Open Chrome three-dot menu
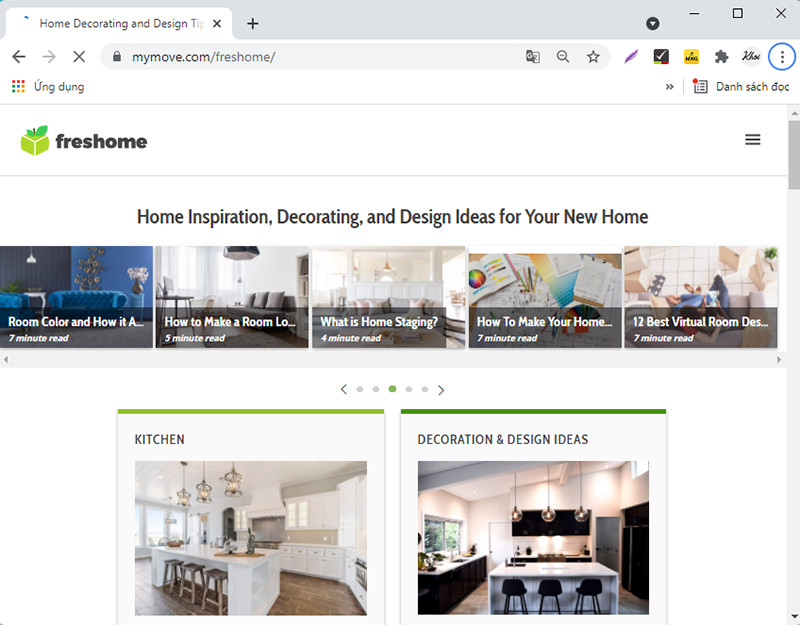 (x=782, y=57)
